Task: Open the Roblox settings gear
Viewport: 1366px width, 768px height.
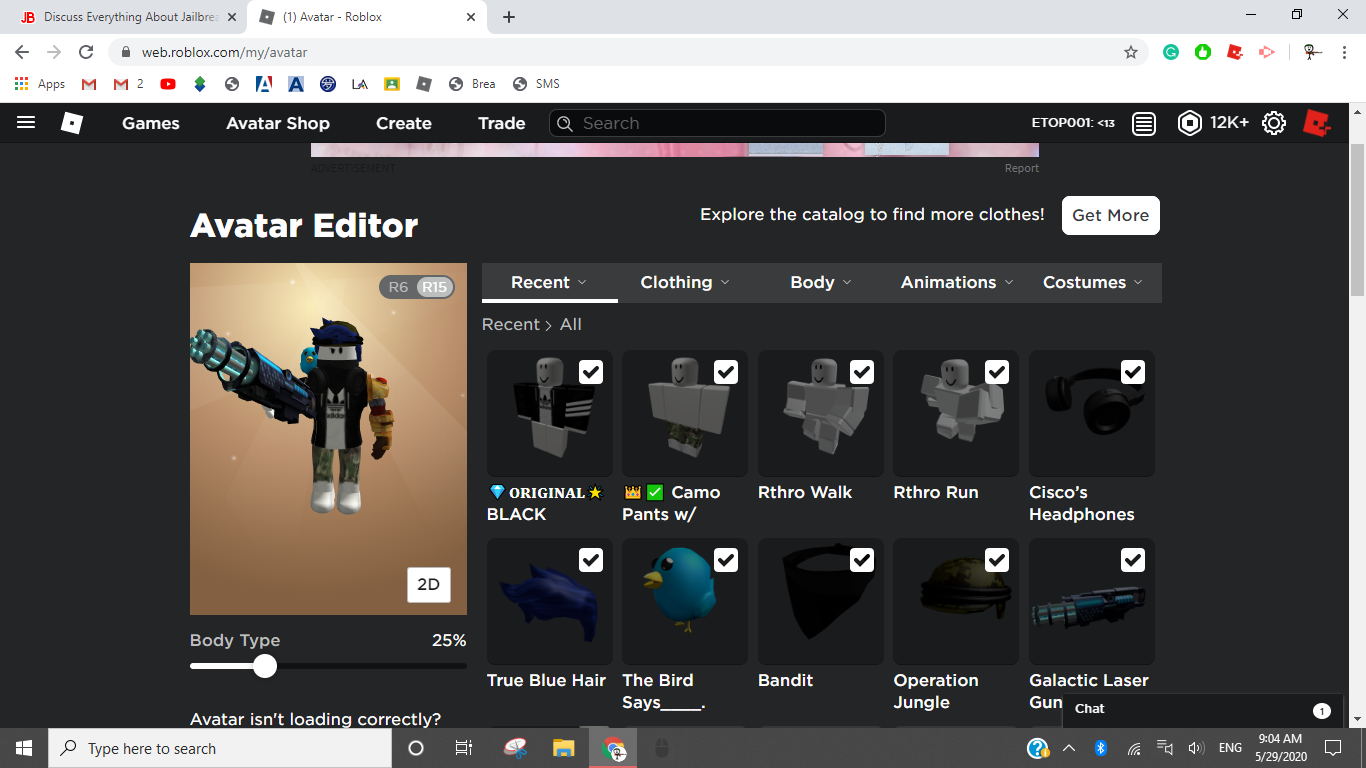Action: (1274, 123)
